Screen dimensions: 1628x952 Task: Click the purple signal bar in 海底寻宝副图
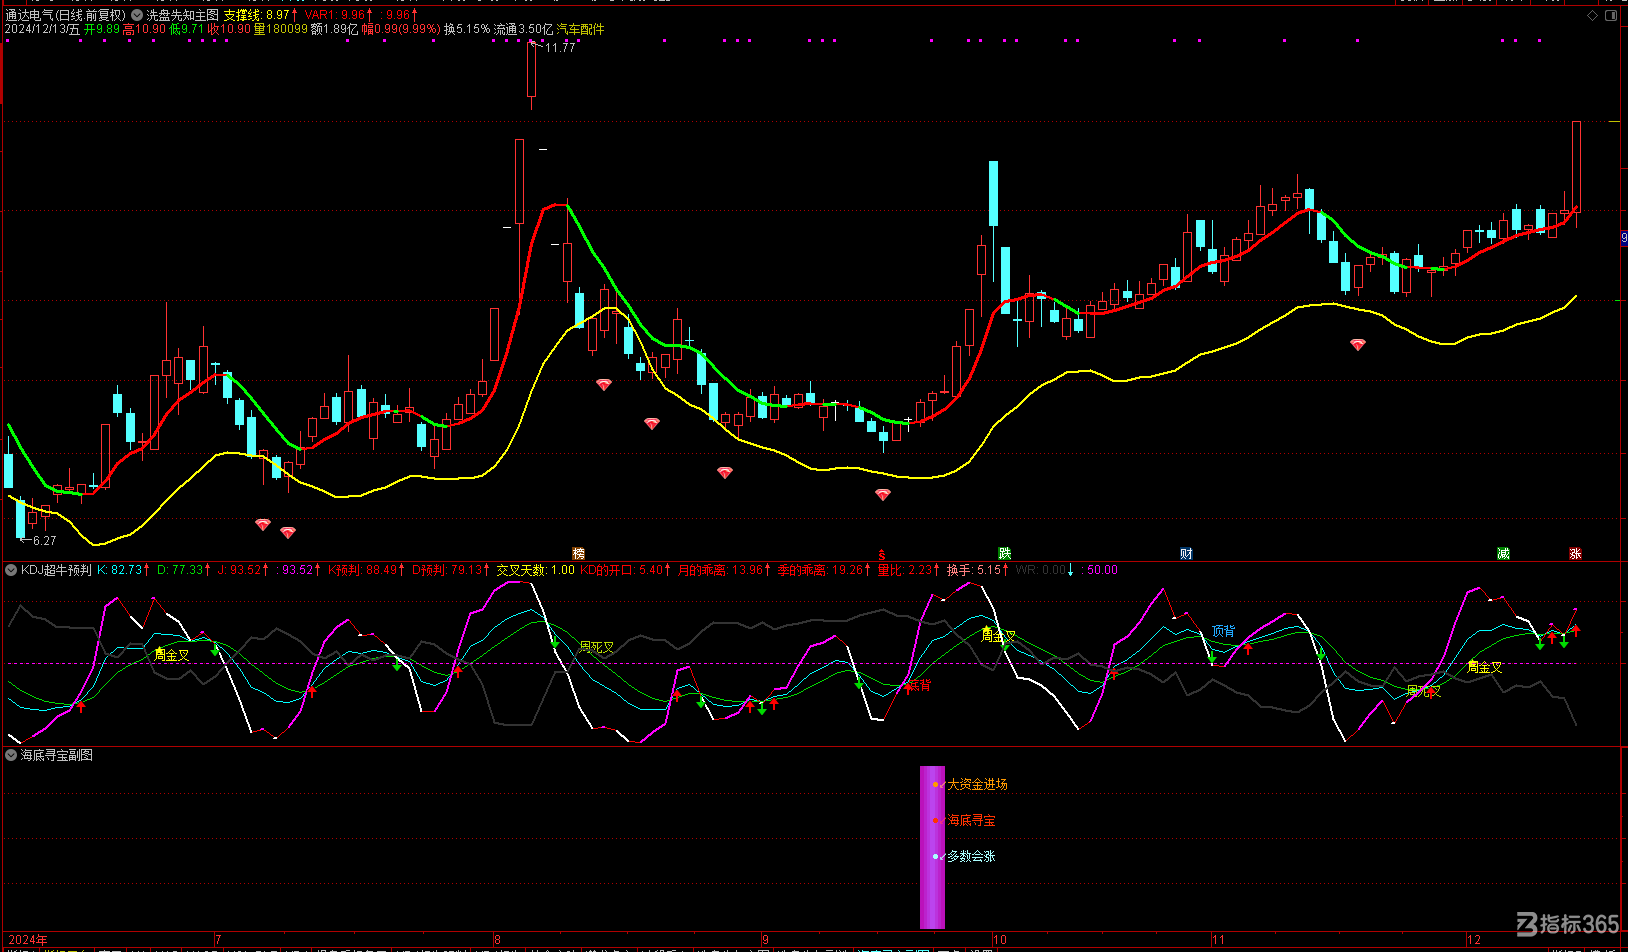click(x=932, y=847)
